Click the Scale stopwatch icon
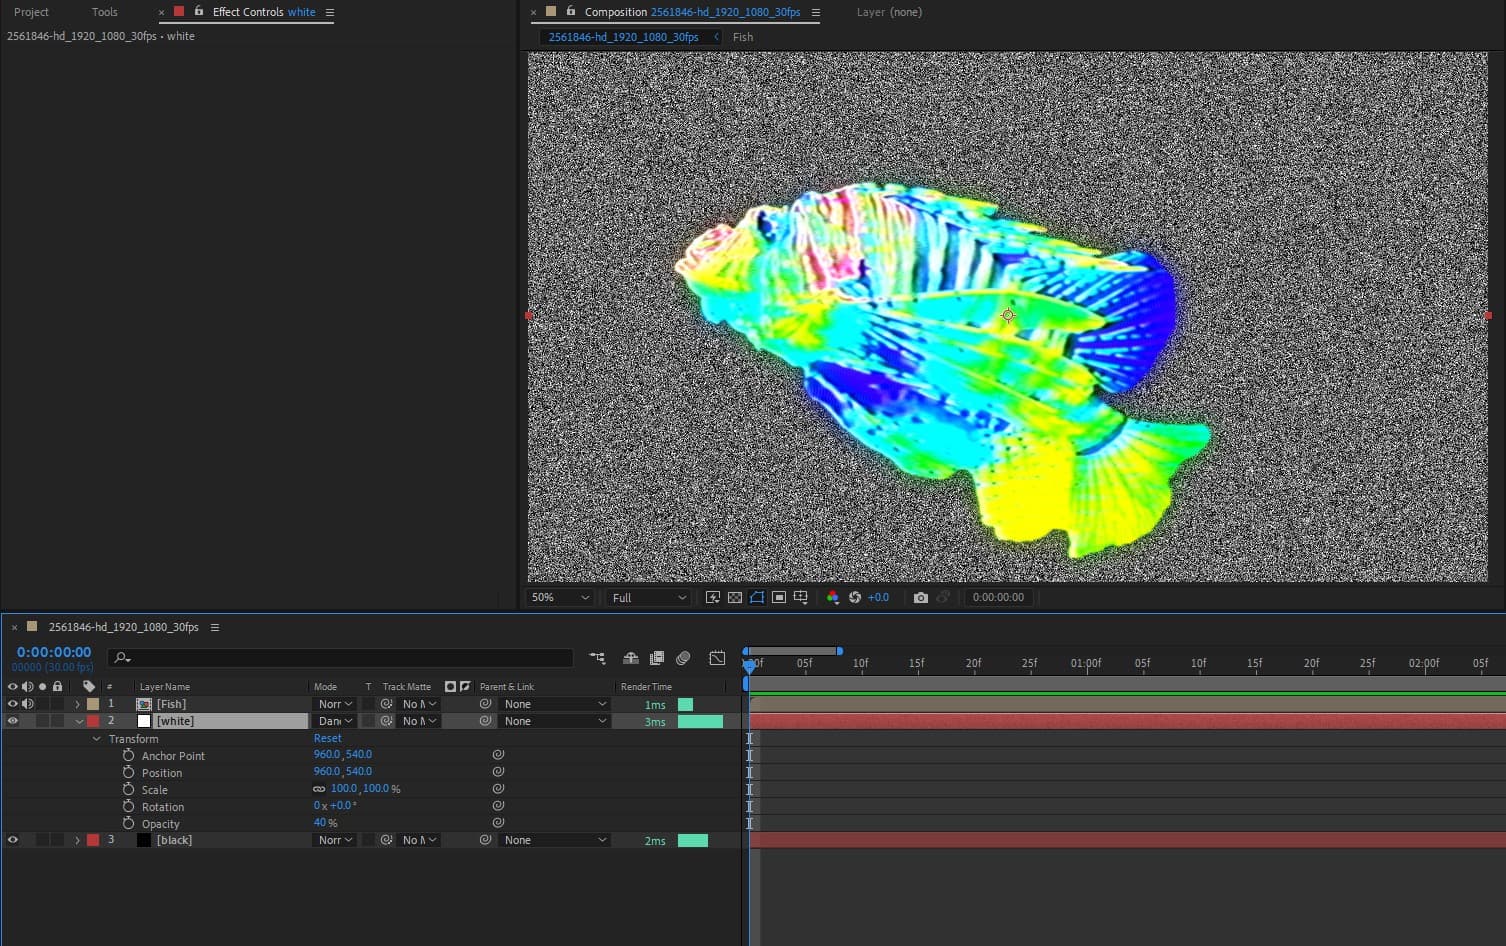 (128, 789)
